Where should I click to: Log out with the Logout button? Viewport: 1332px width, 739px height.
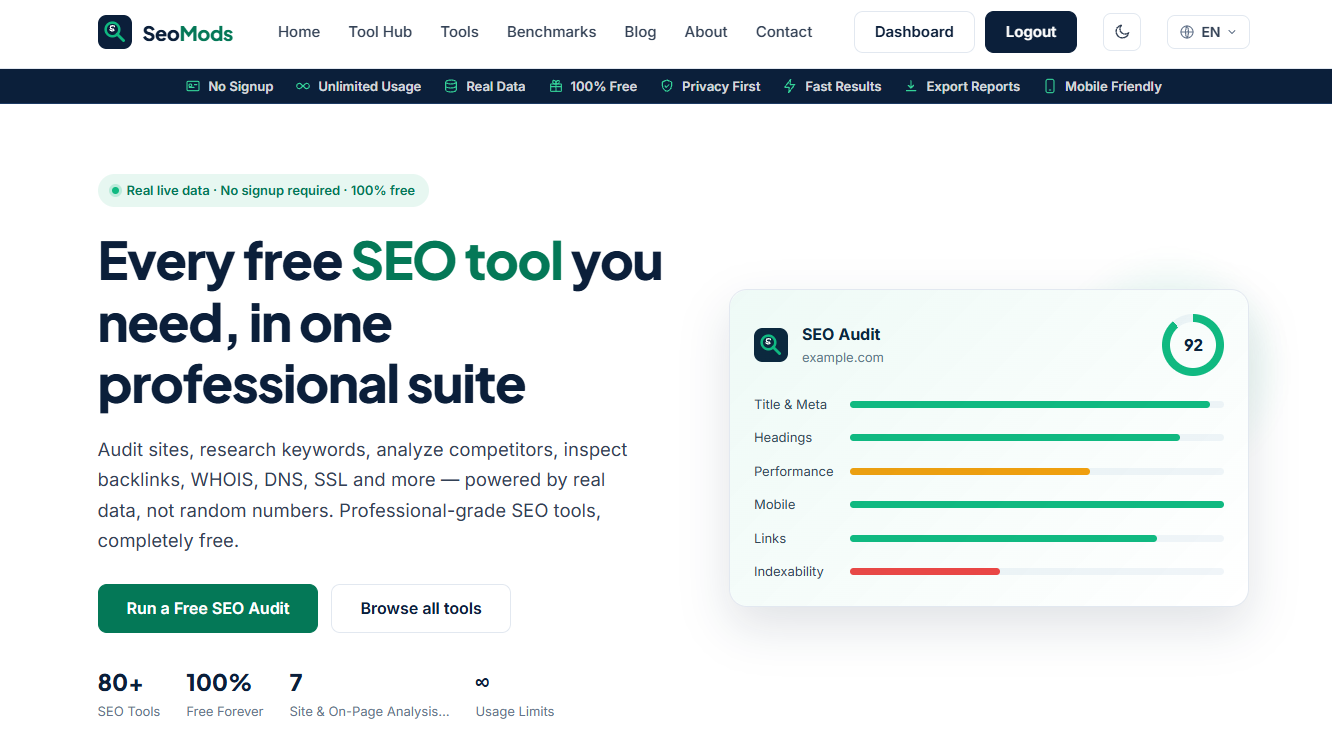1031,32
